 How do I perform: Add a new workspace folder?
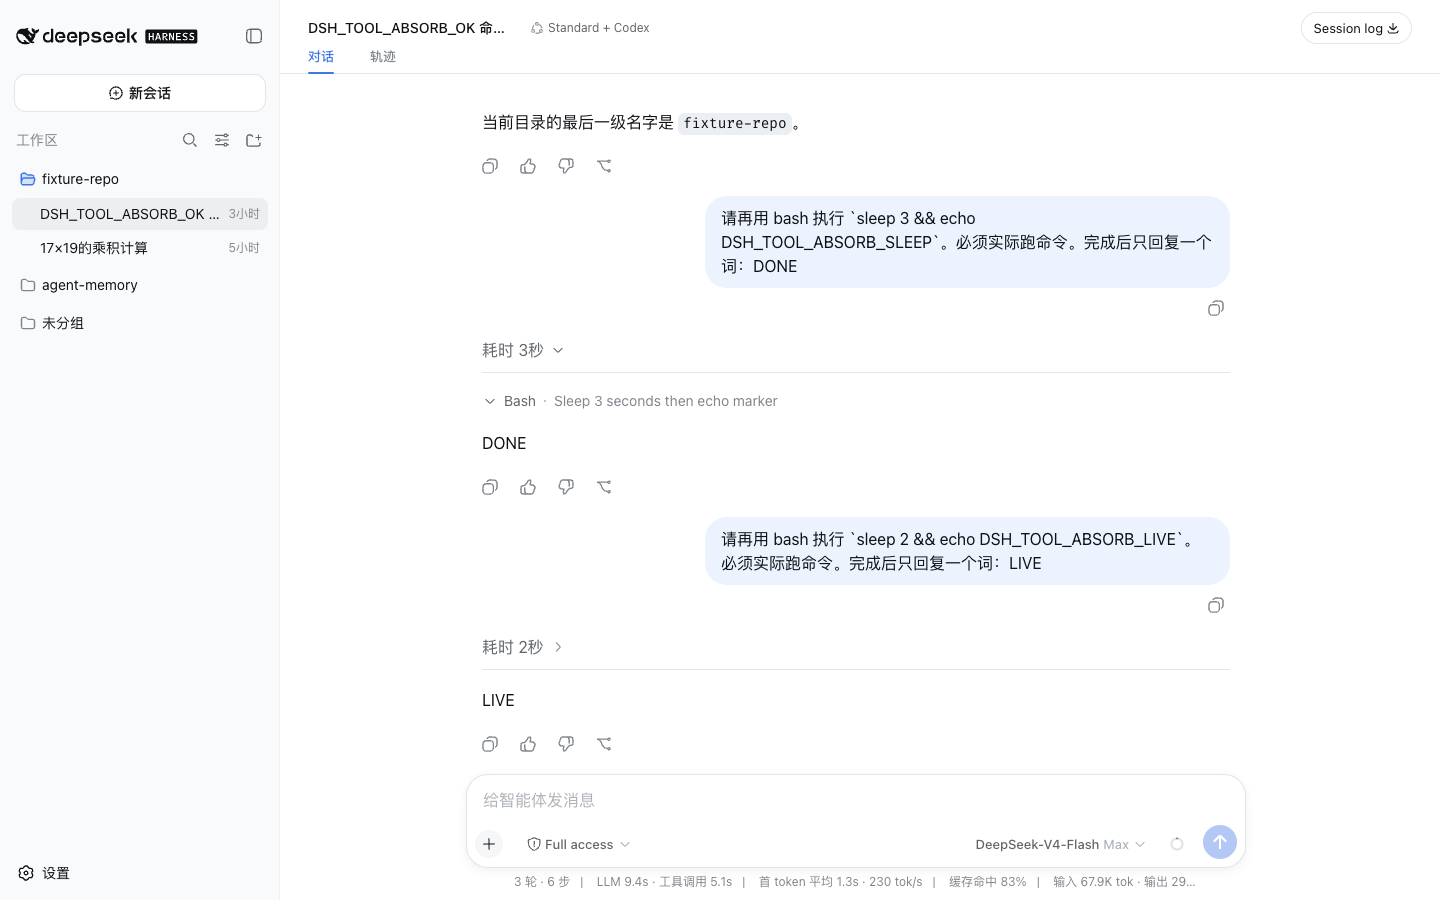point(254,140)
